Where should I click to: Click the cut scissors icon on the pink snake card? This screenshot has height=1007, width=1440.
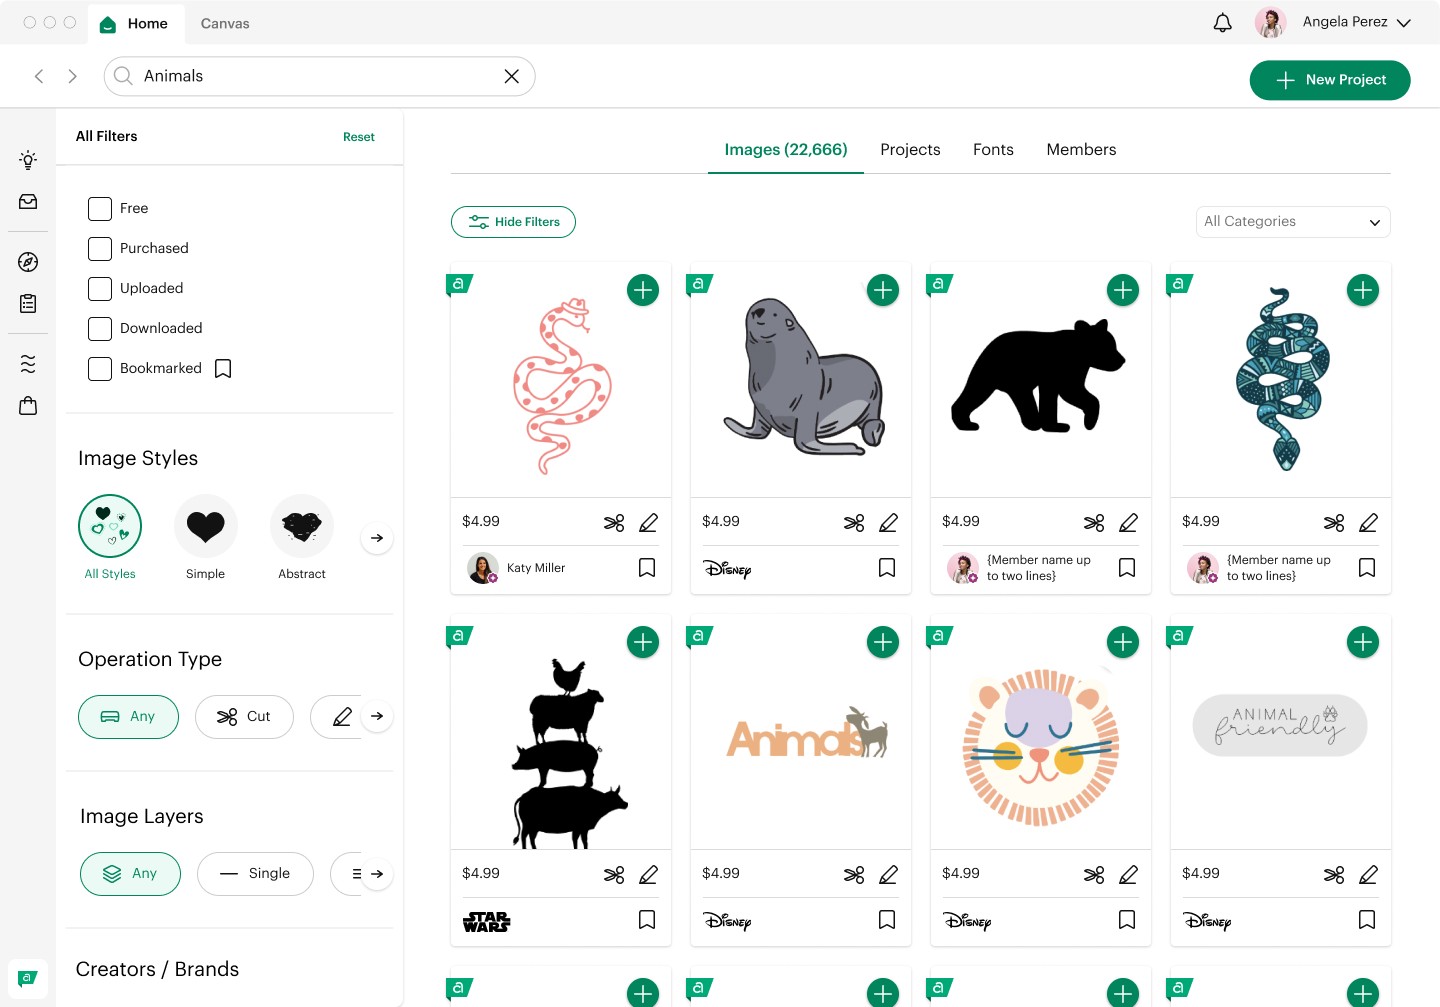614,522
